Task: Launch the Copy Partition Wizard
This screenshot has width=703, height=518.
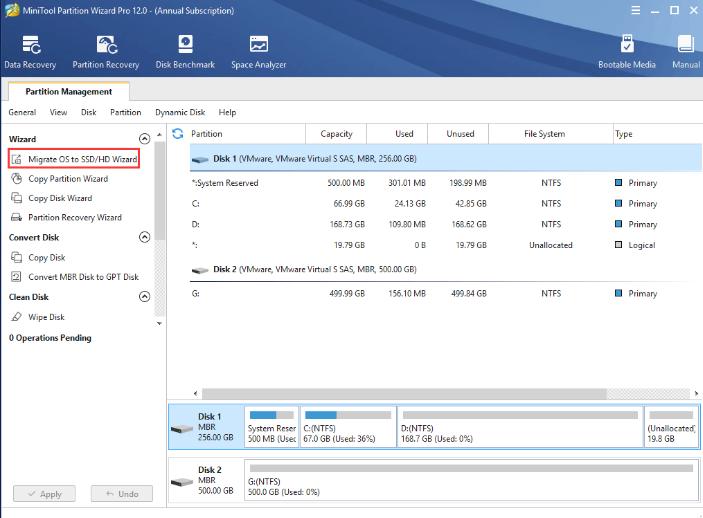Action: click(x=68, y=179)
